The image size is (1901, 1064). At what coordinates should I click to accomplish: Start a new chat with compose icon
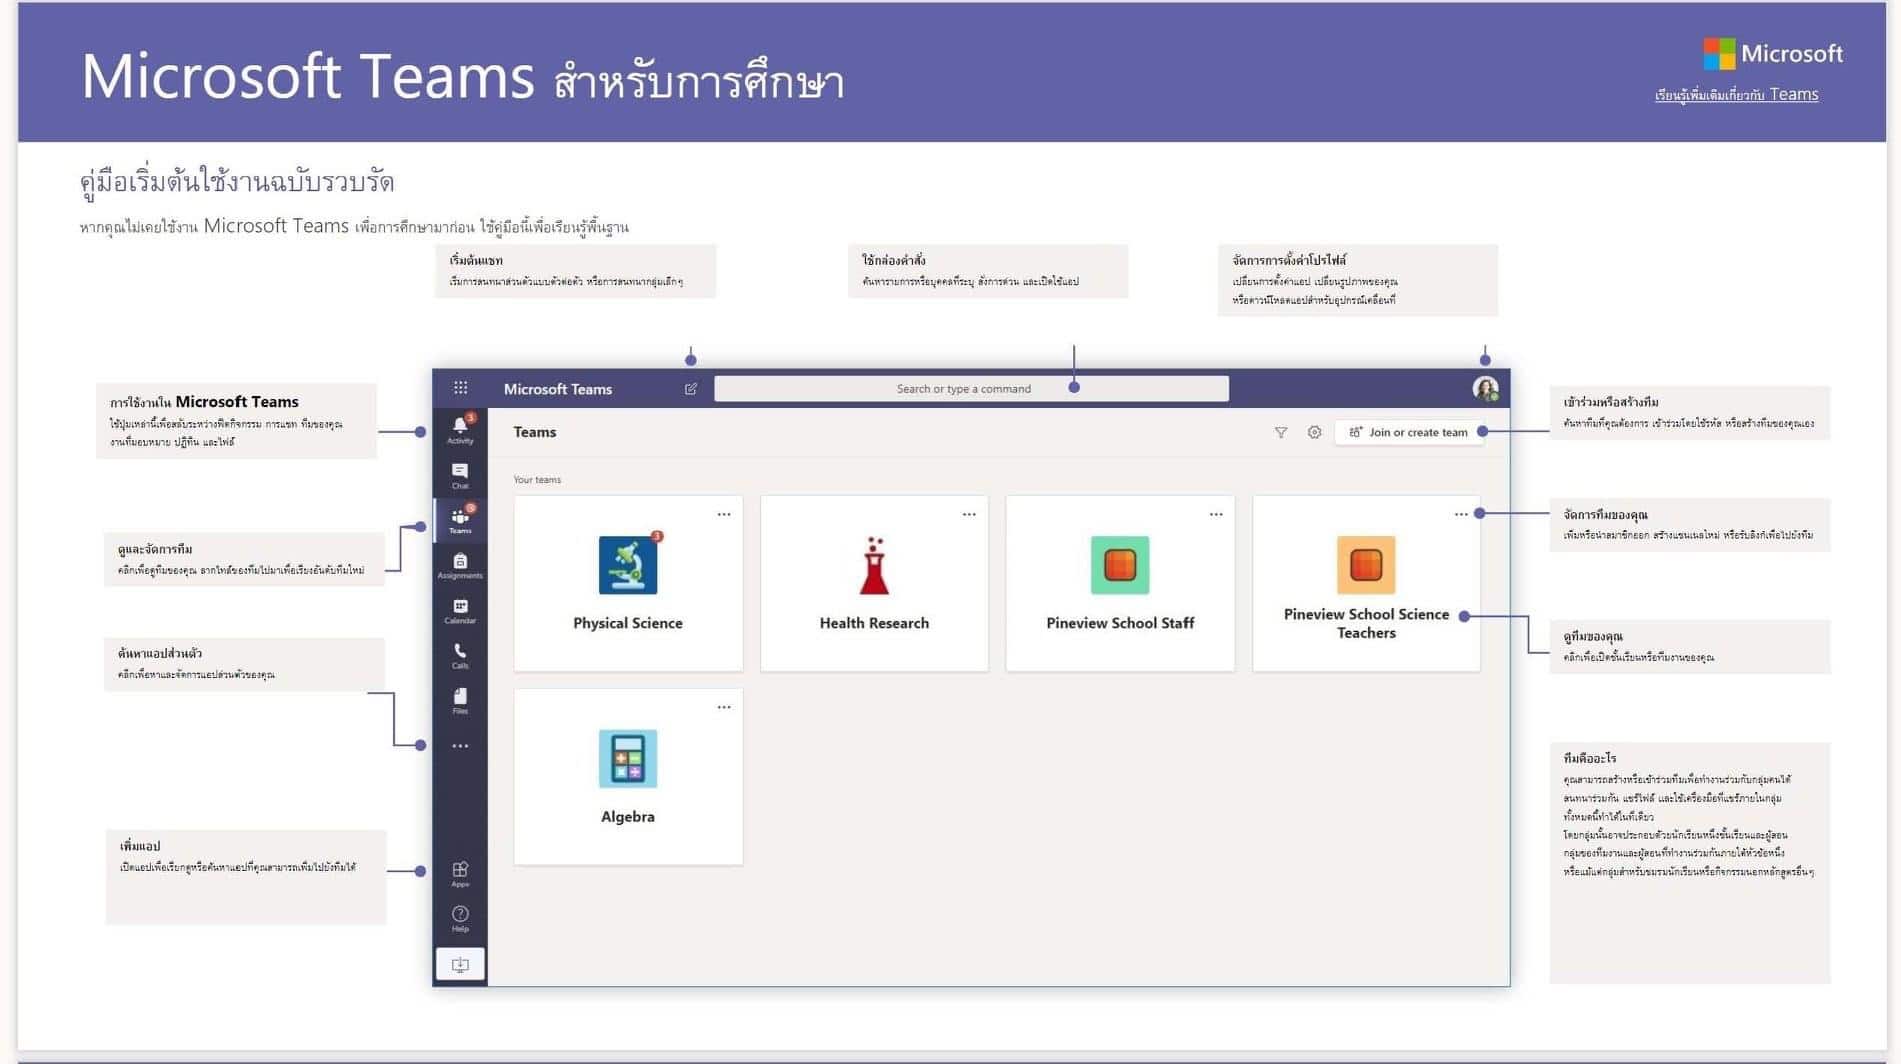[x=691, y=389]
